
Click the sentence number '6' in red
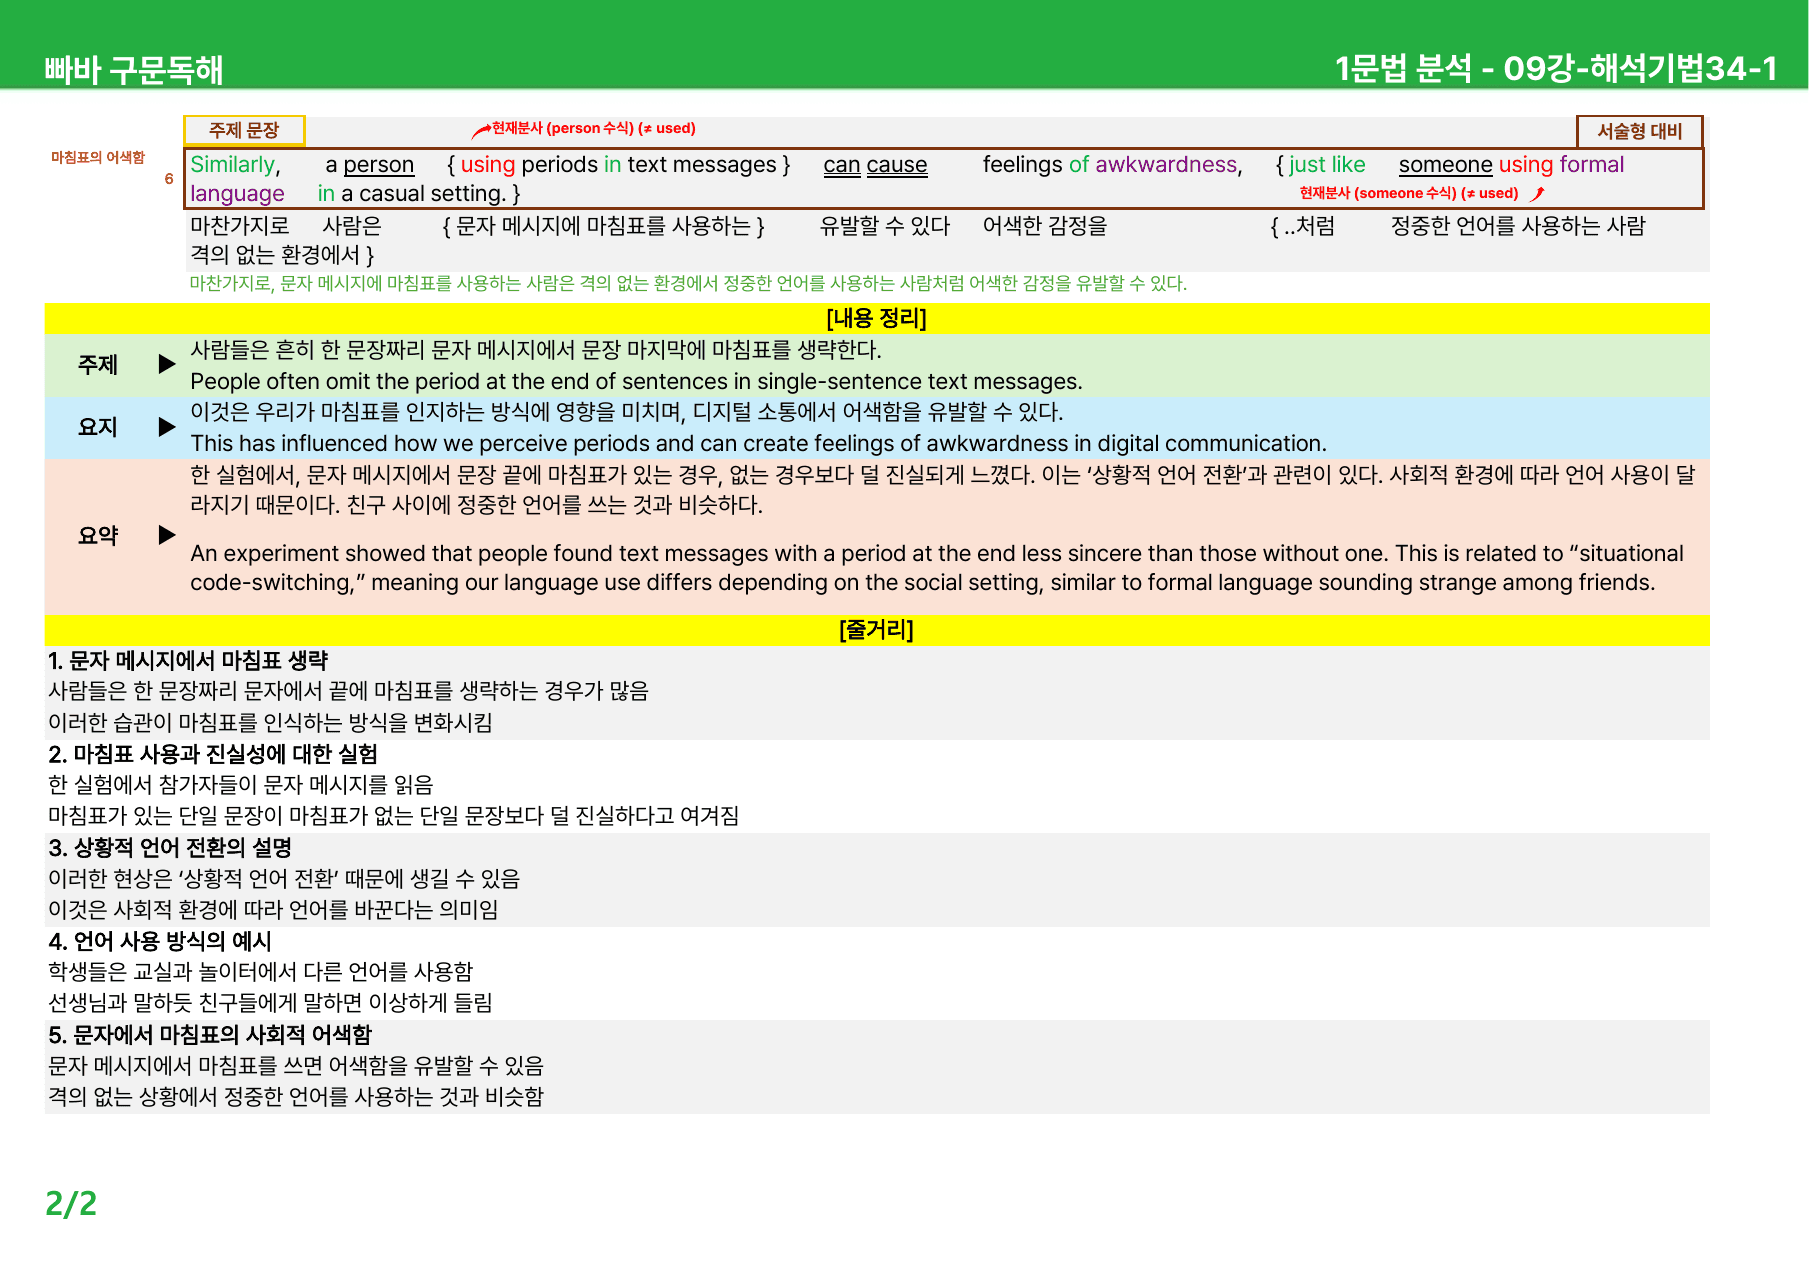(169, 179)
